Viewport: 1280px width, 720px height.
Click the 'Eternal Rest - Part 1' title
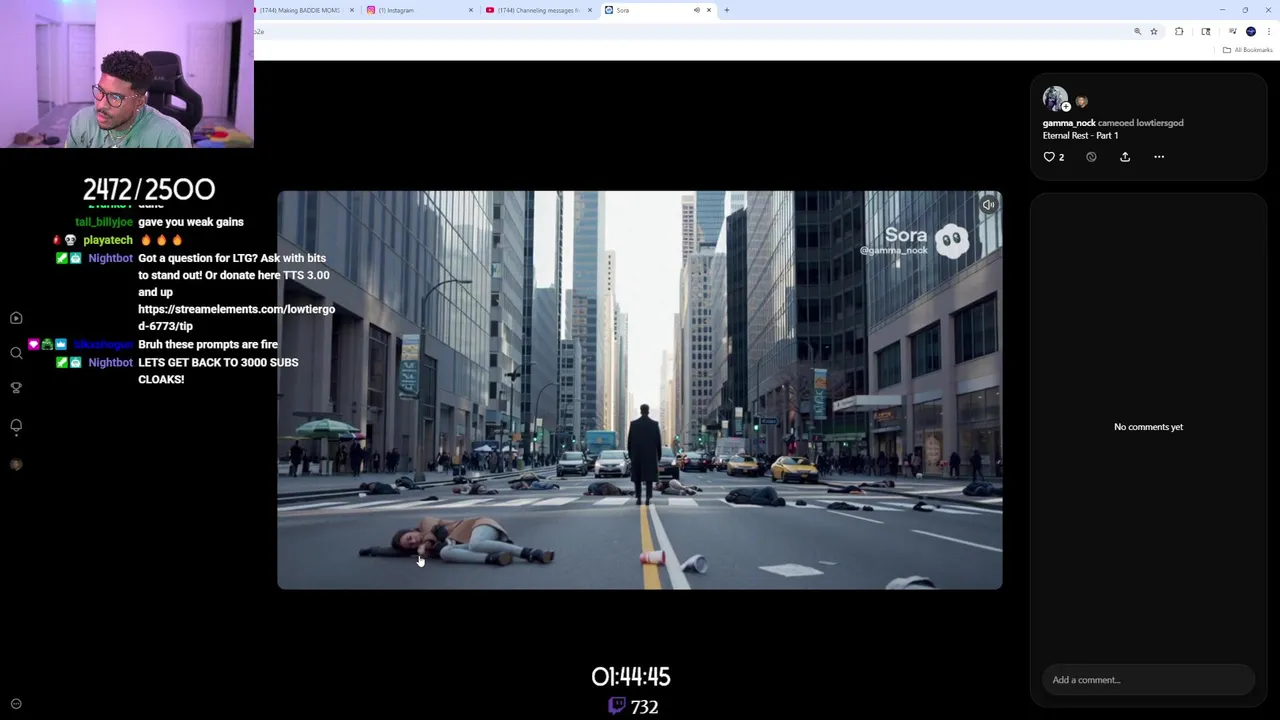[1080, 135]
